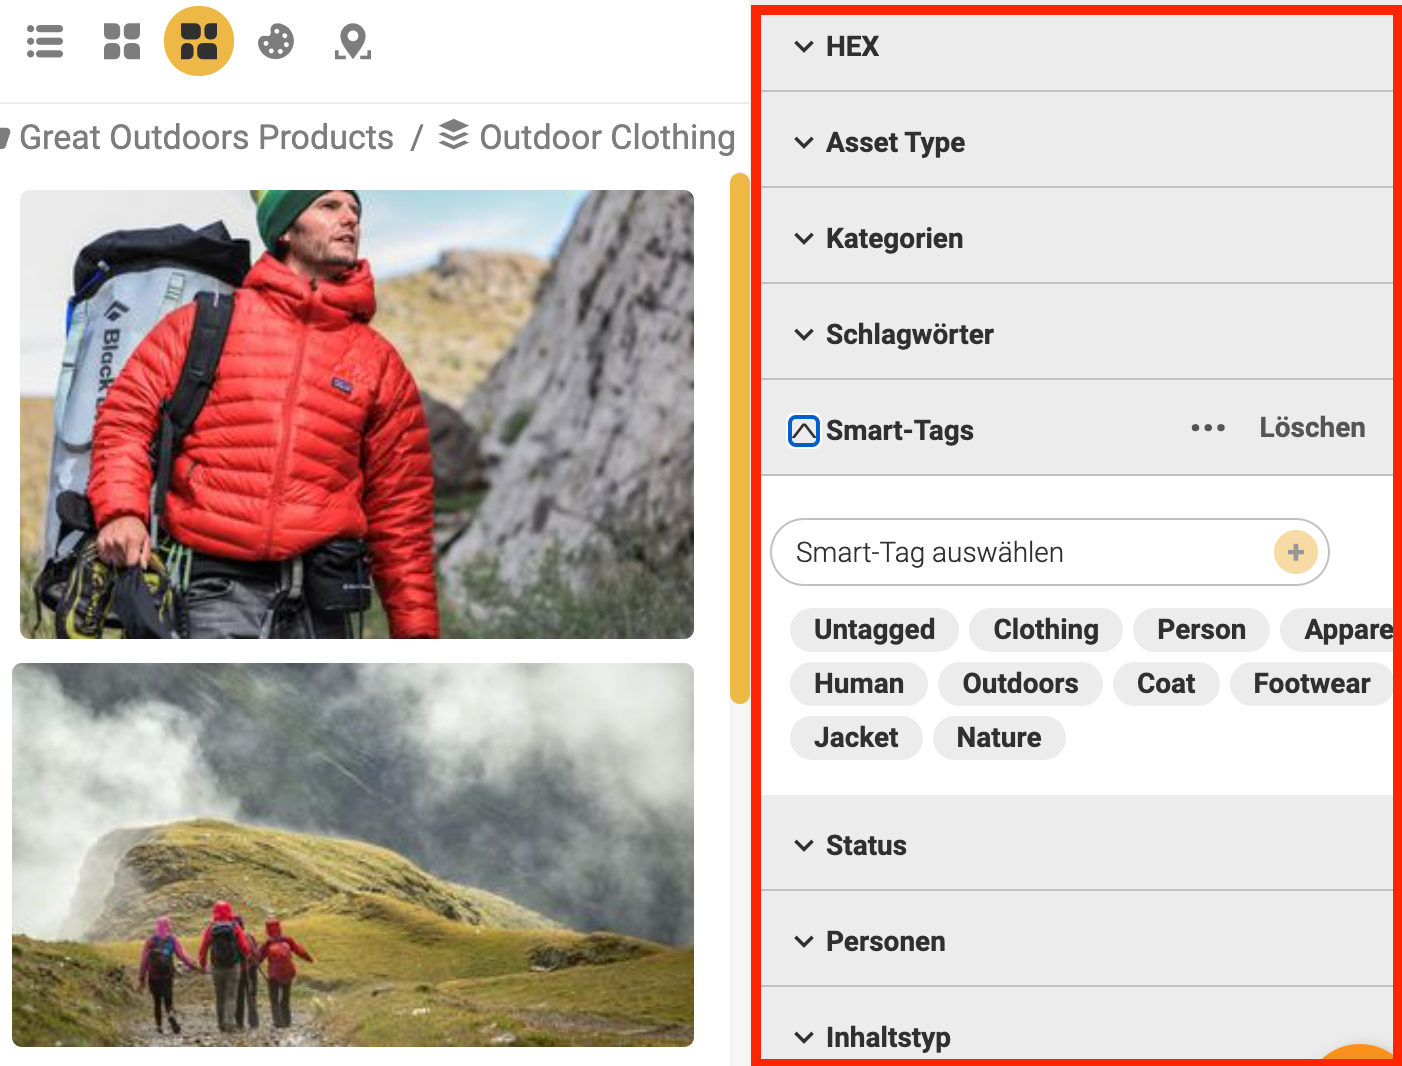The image size is (1402, 1066).
Task: Click Löschen to clear Smart-Tags
Action: (1311, 428)
